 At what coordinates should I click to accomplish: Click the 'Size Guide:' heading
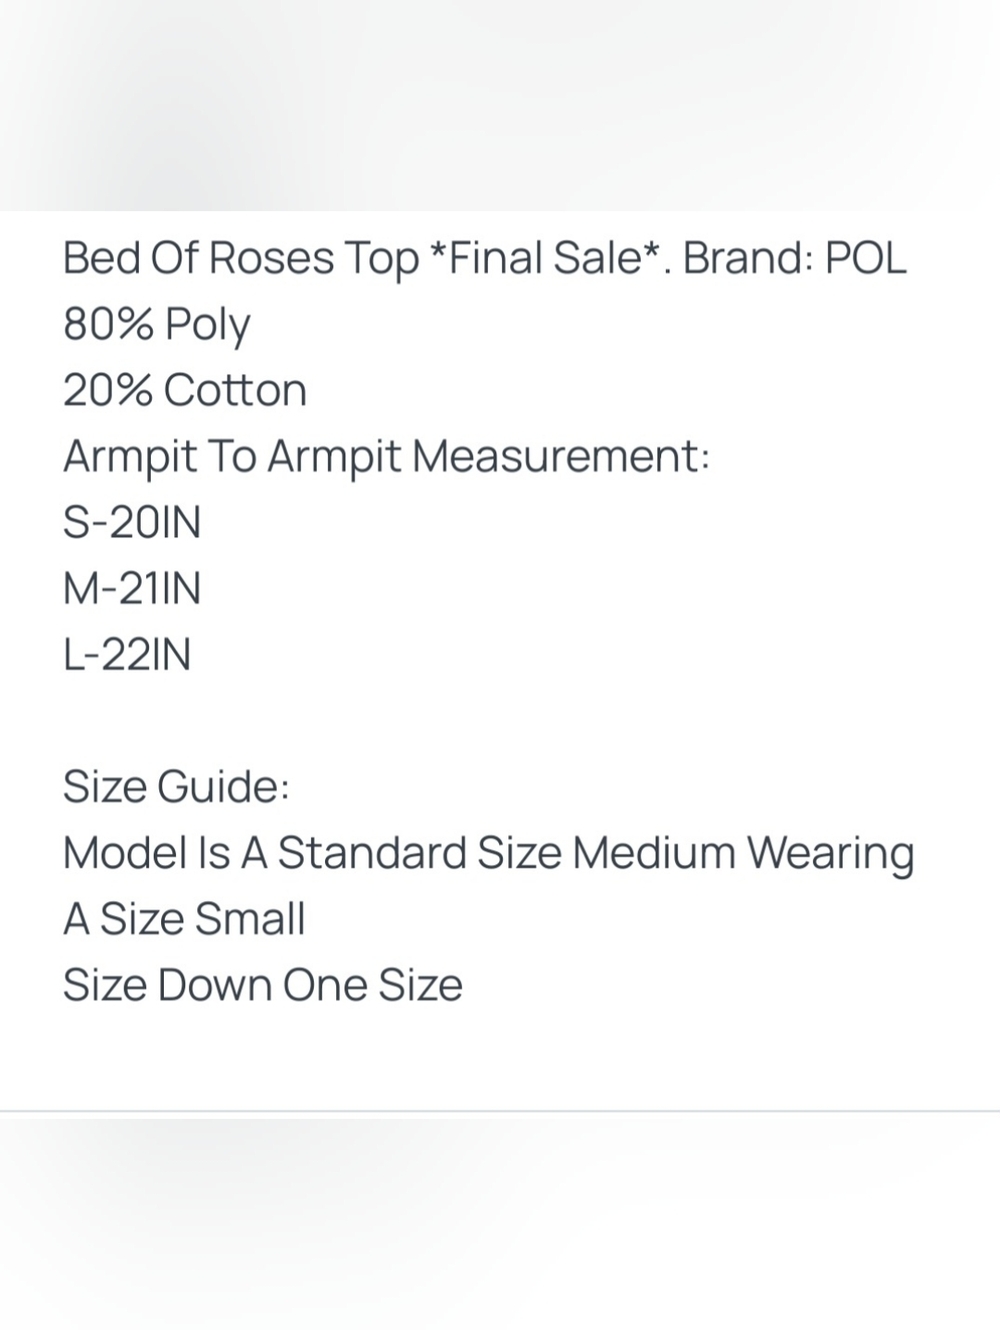tap(176, 786)
